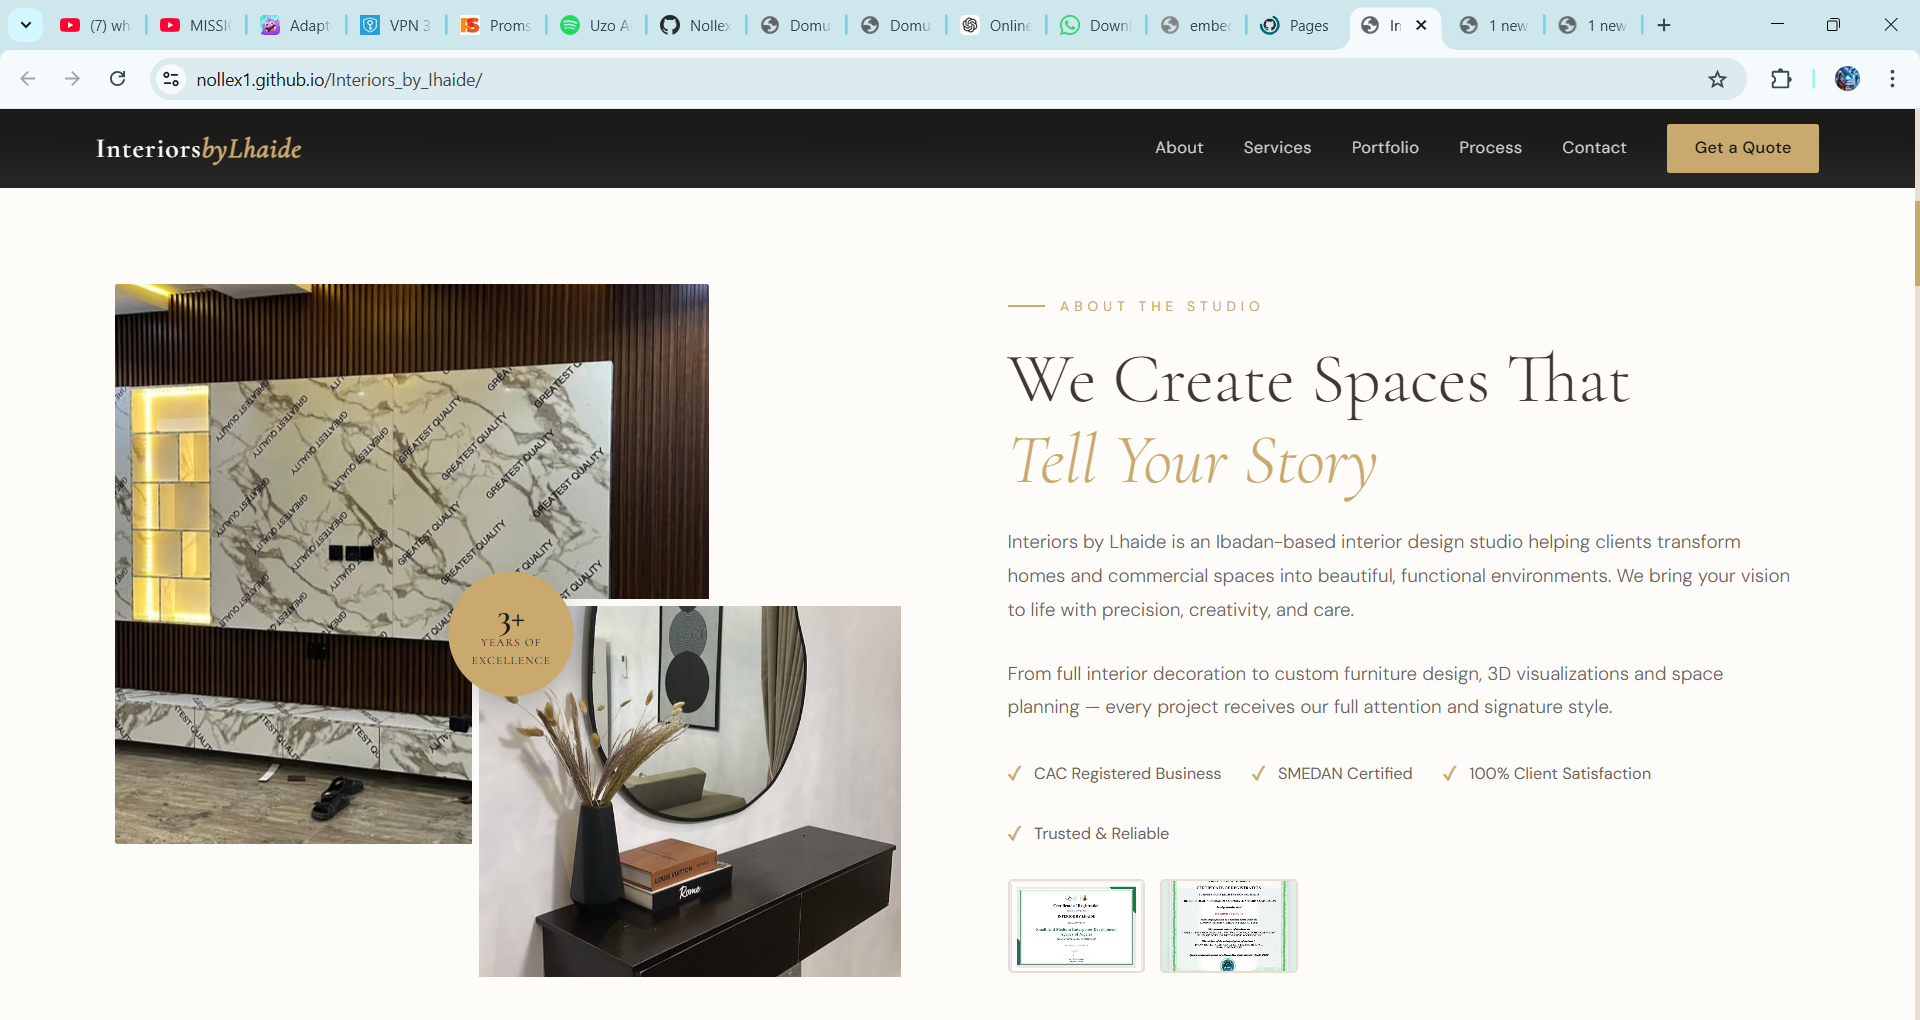Viewport: 1920px width, 1020px height.
Task: Open the About navigation link
Action: tap(1179, 147)
